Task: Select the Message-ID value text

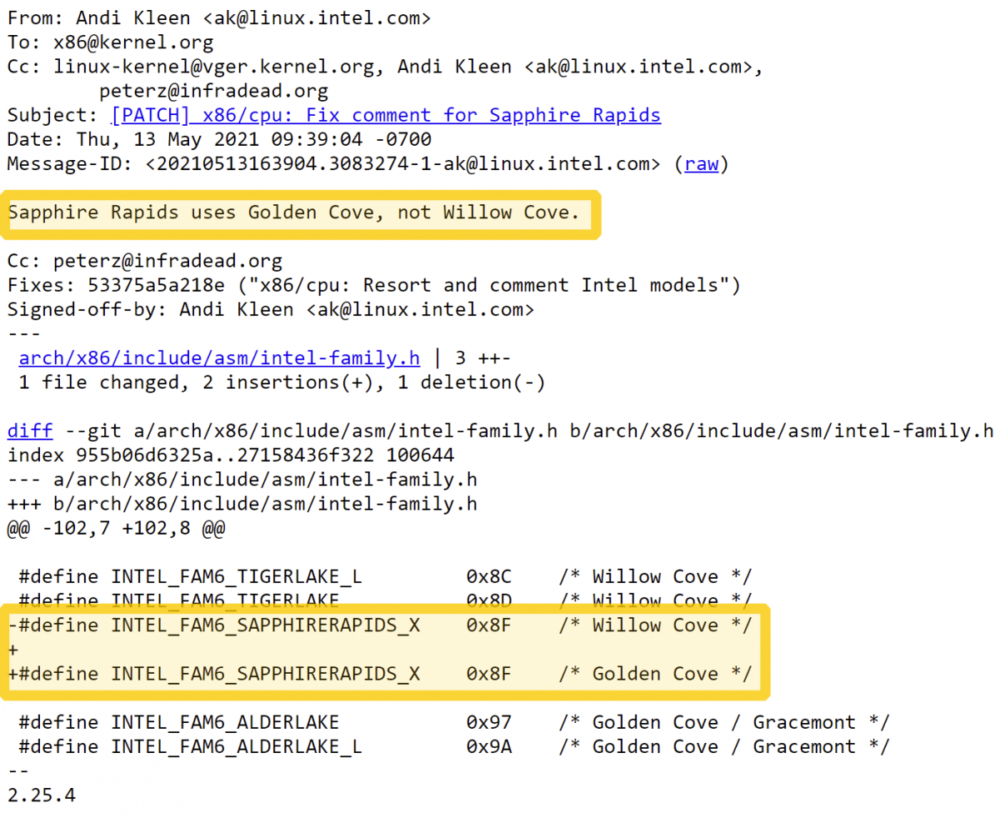Action: coord(402,164)
